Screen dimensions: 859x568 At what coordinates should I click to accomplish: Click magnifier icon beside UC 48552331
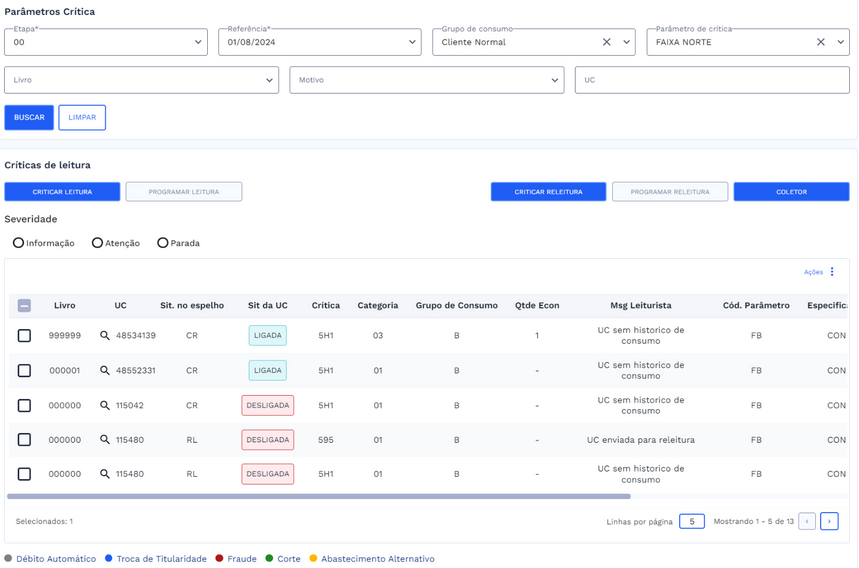[x=105, y=370]
